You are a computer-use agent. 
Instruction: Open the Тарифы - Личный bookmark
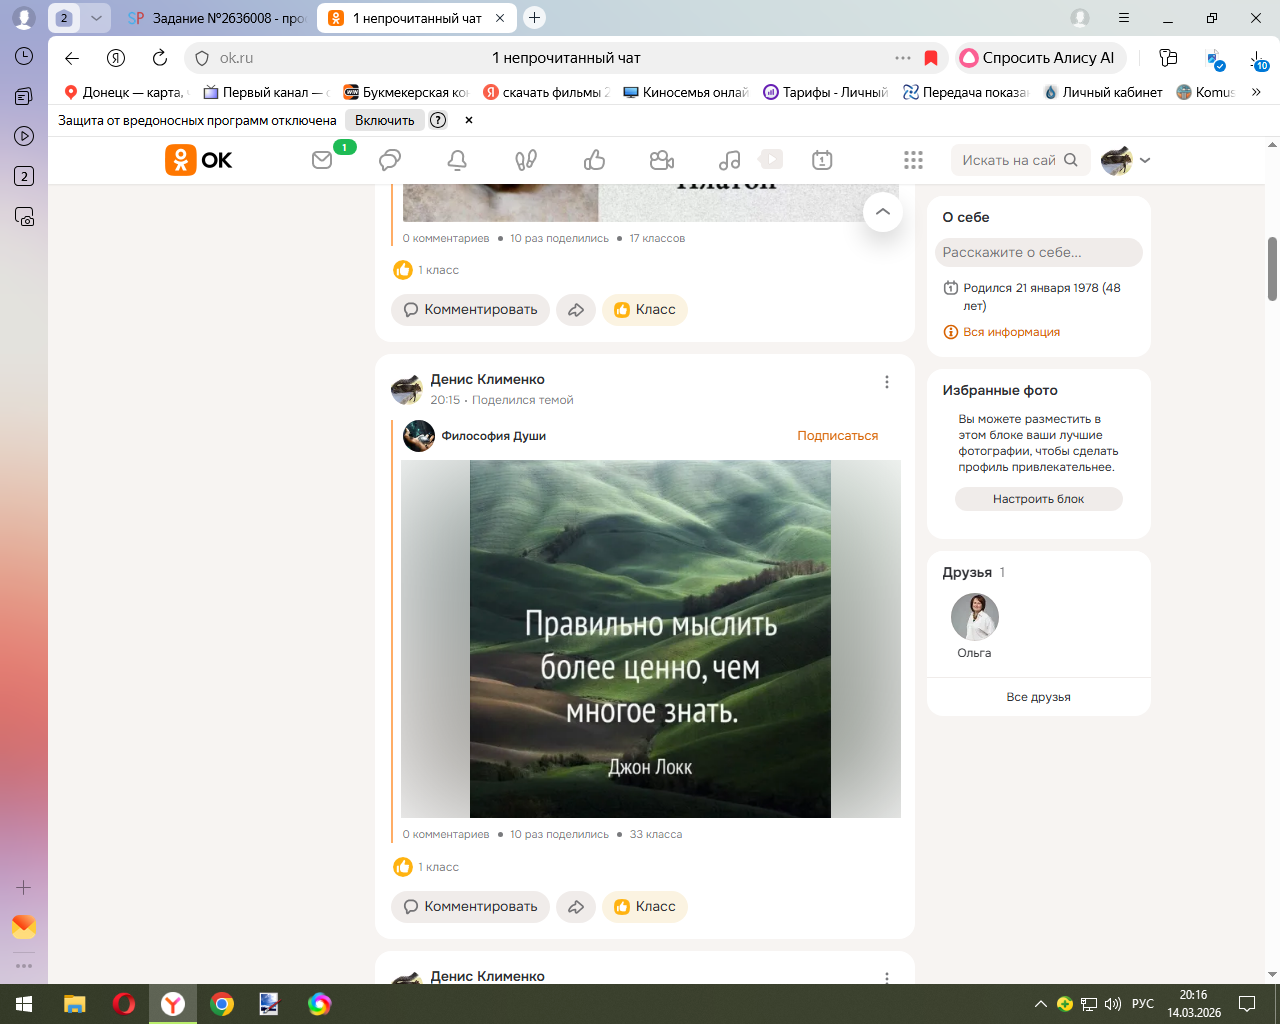(825, 92)
